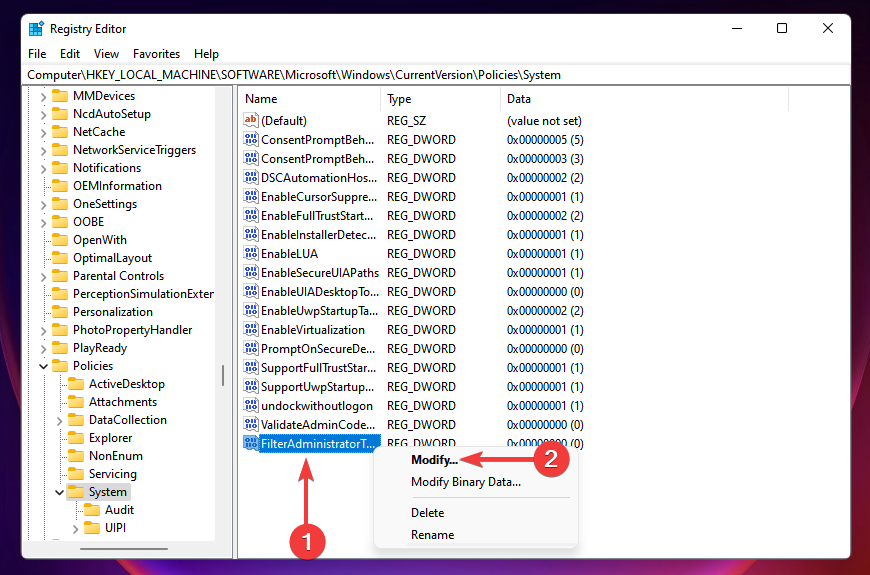Select the SupportUwpStartup... value name
This screenshot has width=870, height=575.
(x=317, y=386)
